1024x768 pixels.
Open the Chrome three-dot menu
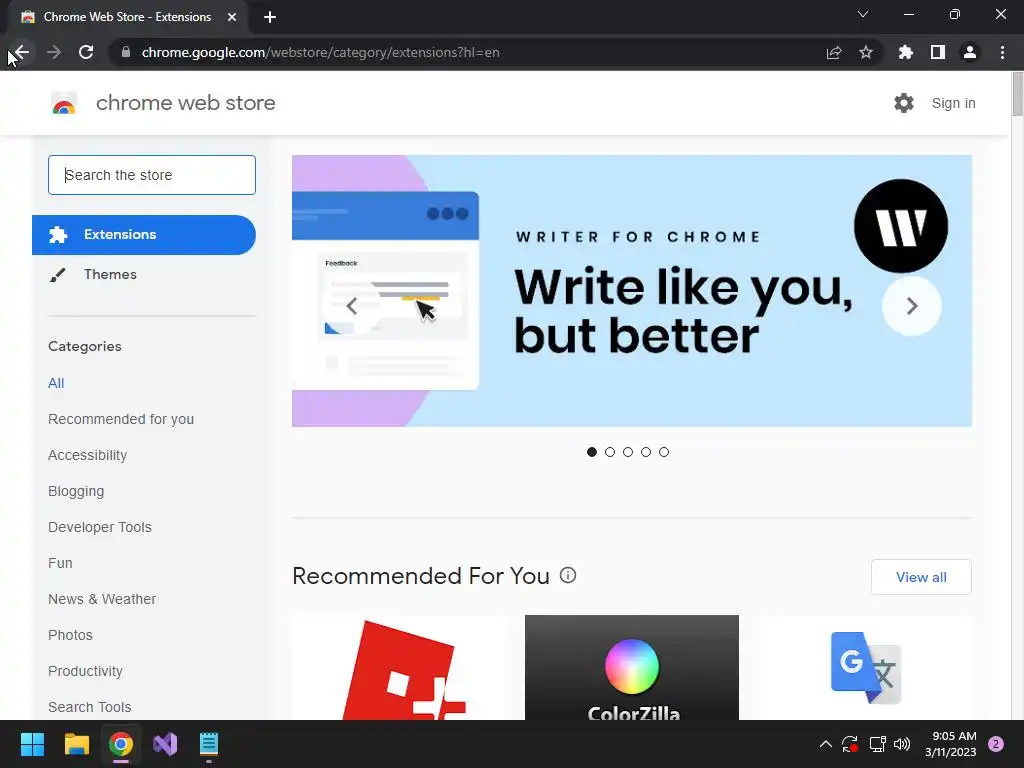click(x=1002, y=52)
